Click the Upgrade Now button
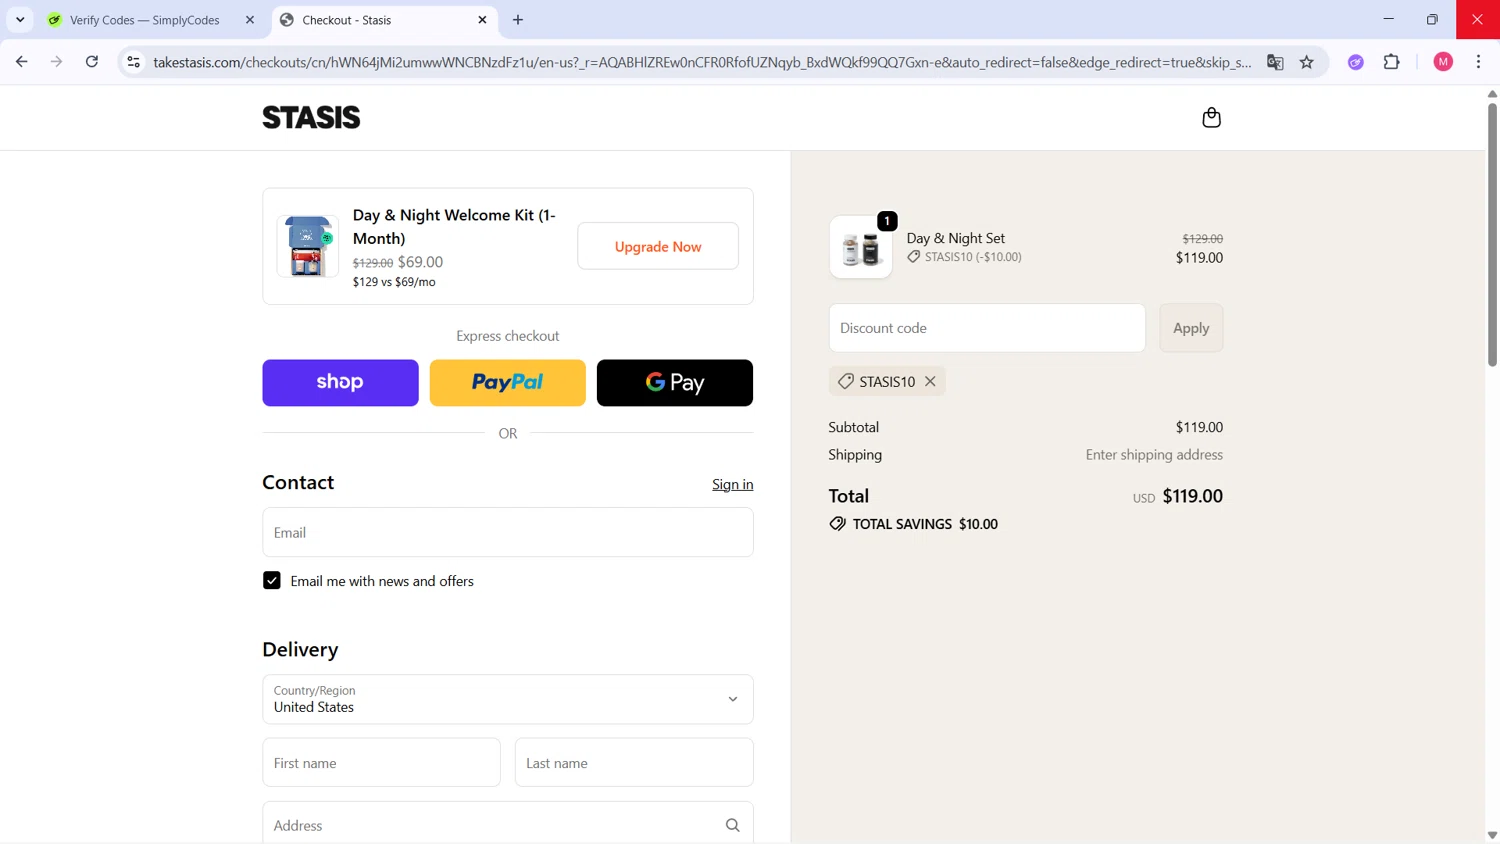 click(x=658, y=246)
